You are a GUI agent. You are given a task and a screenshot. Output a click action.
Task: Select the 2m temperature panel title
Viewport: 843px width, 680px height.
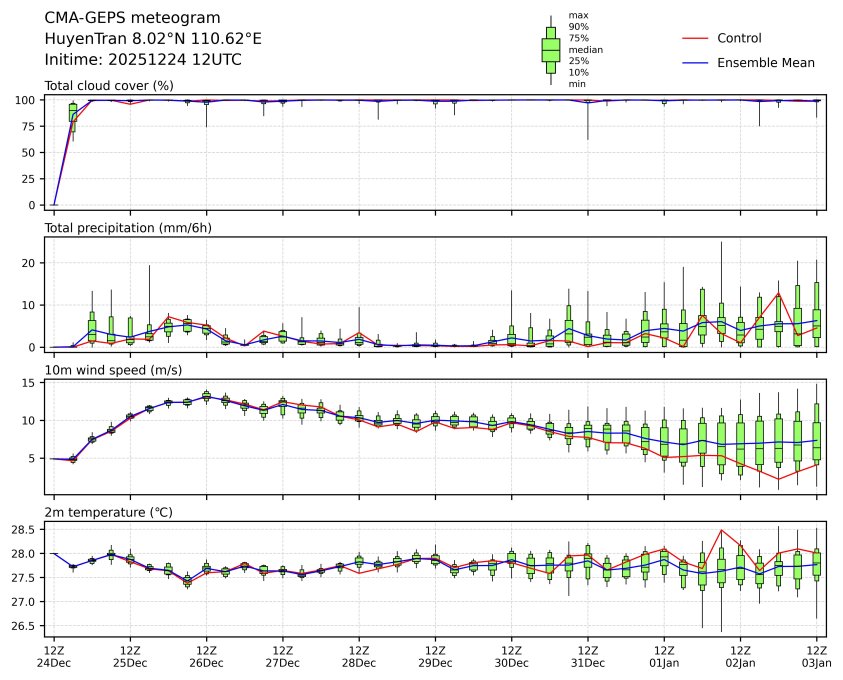point(109,512)
